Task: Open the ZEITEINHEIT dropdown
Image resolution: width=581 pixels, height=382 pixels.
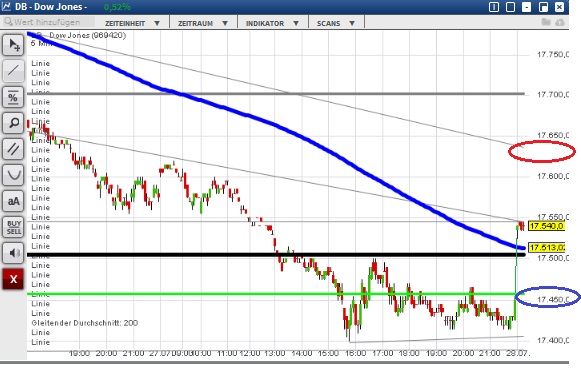Action: click(x=133, y=23)
